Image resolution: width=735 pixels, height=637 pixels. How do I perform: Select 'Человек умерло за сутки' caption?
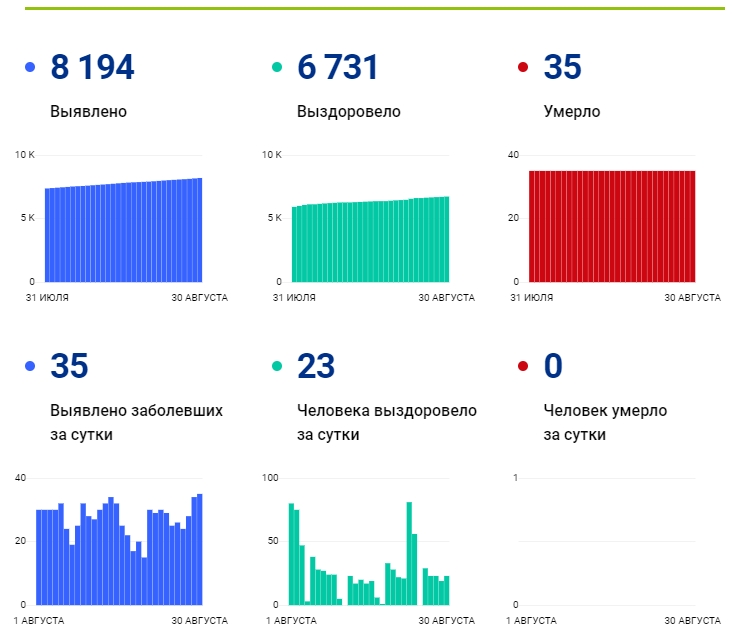[x=605, y=422]
